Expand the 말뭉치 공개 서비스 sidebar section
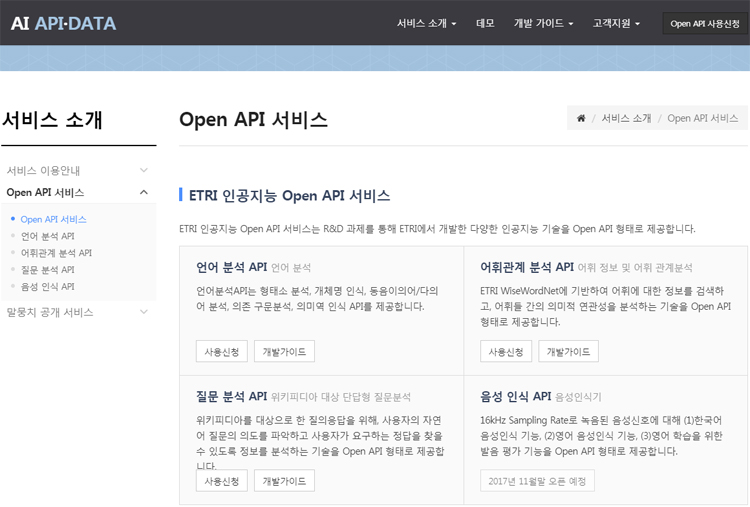Image resolution: width=750 pixels, height=507 pixels. coord(78,312)
